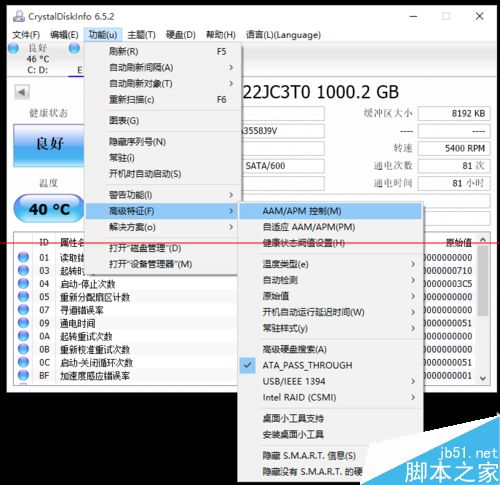Expand the 常驻样式(y) submenu
500x485 pixels.
click(330, 328)
